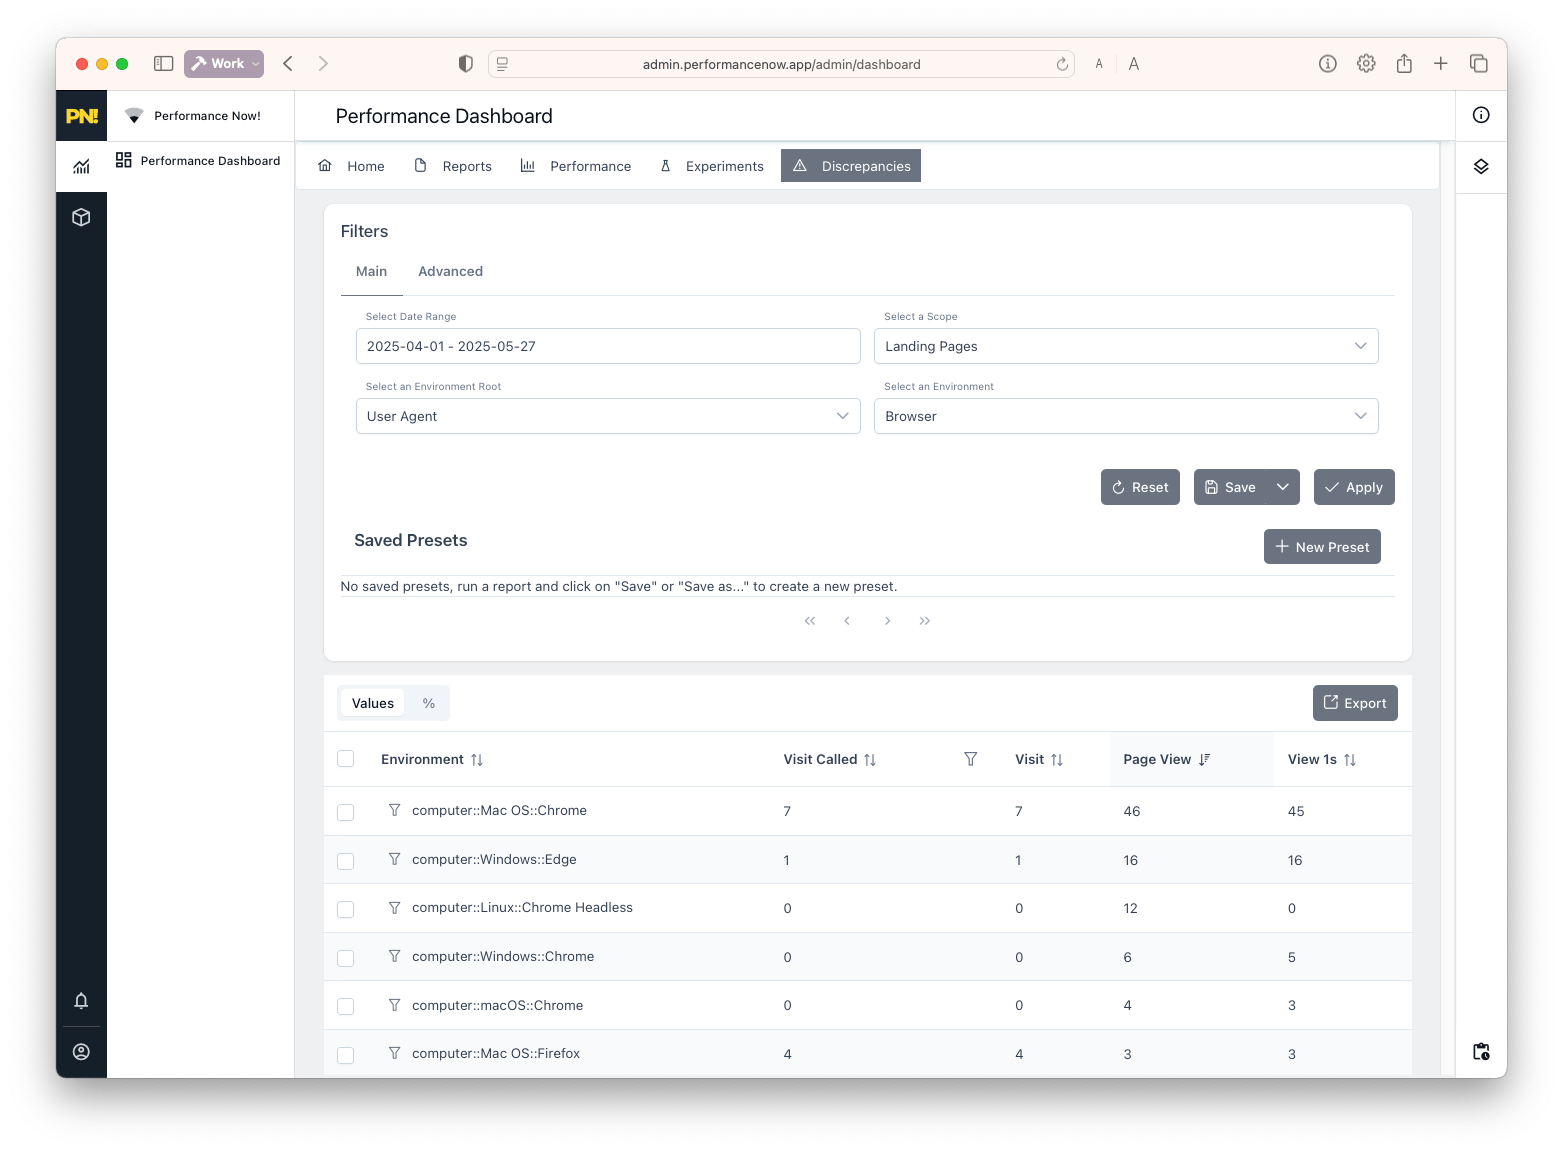
Task: Filter by computer::Windows::Chrome funnel icon
Action: point(394,956)
